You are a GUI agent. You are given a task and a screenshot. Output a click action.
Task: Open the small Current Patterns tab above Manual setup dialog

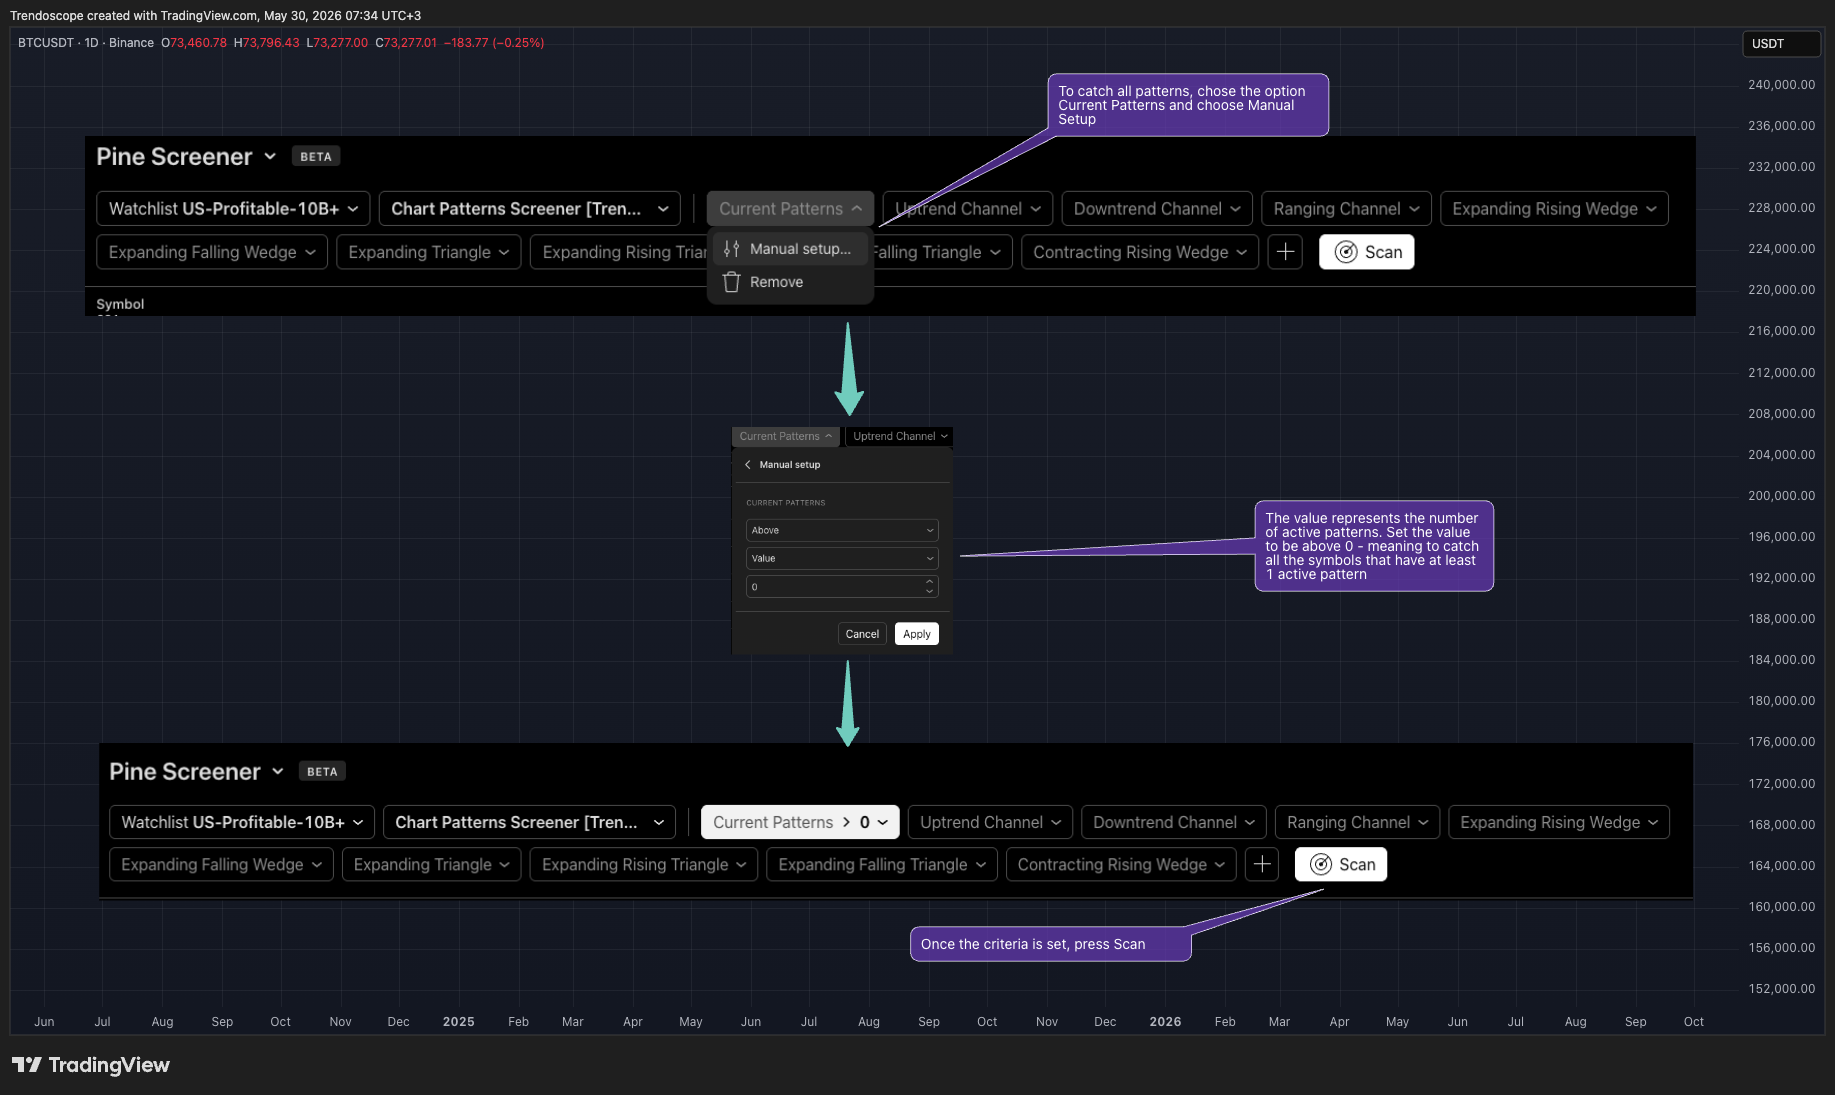[786, 436]
